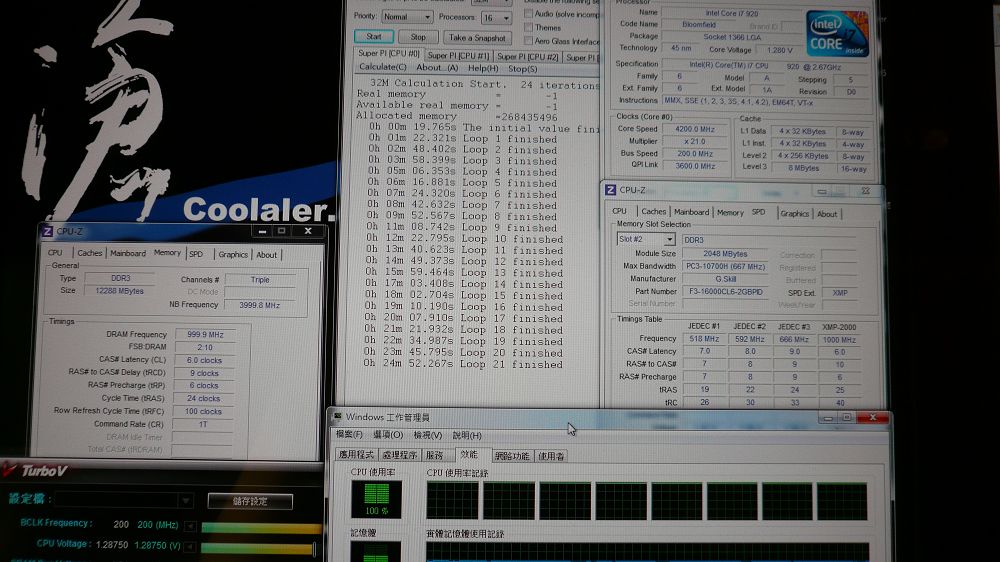This screenshot has height=562, width=1000.
Task: Click the Task Manager title bar icon
Action: coord(337,417)
